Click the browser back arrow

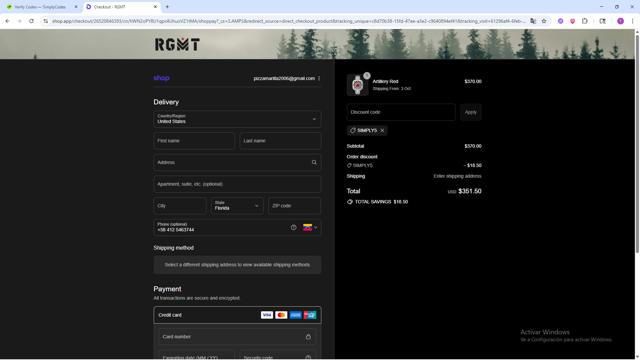[x=7, y=21]
